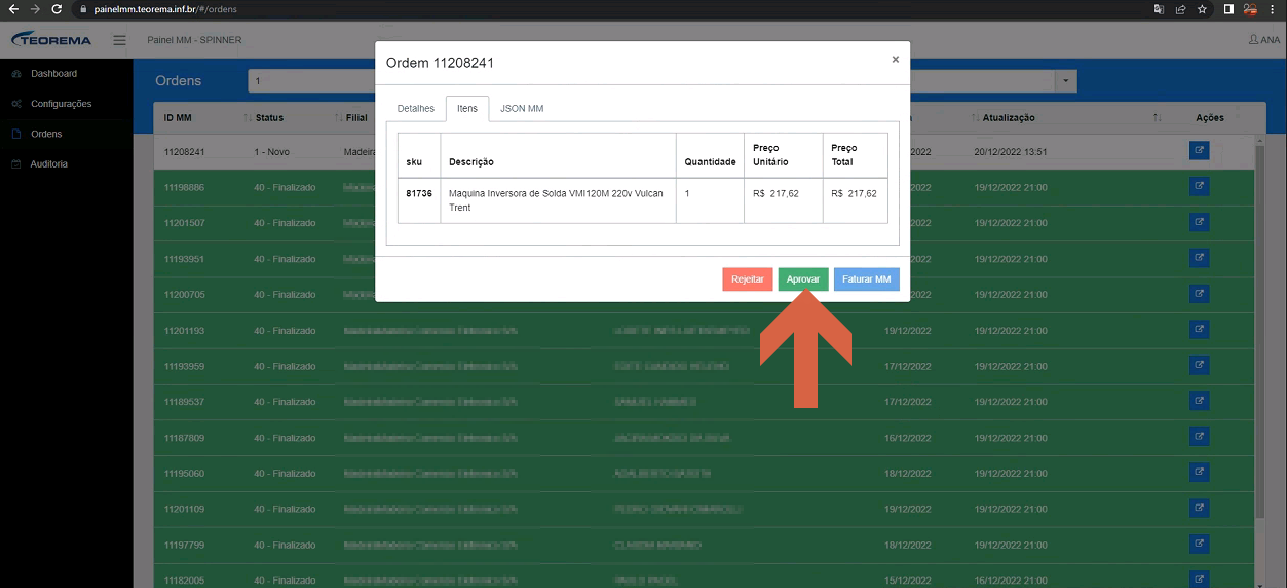
Task: Open actions for order 11195060
Action: pos(1199,473)
